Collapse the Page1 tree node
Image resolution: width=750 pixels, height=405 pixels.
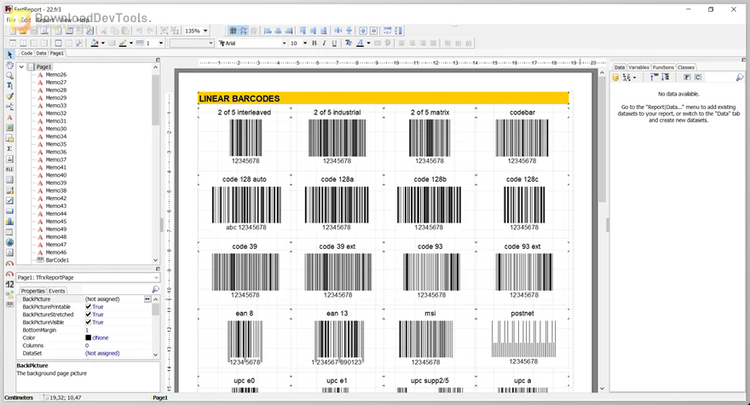tap(22, 67)
